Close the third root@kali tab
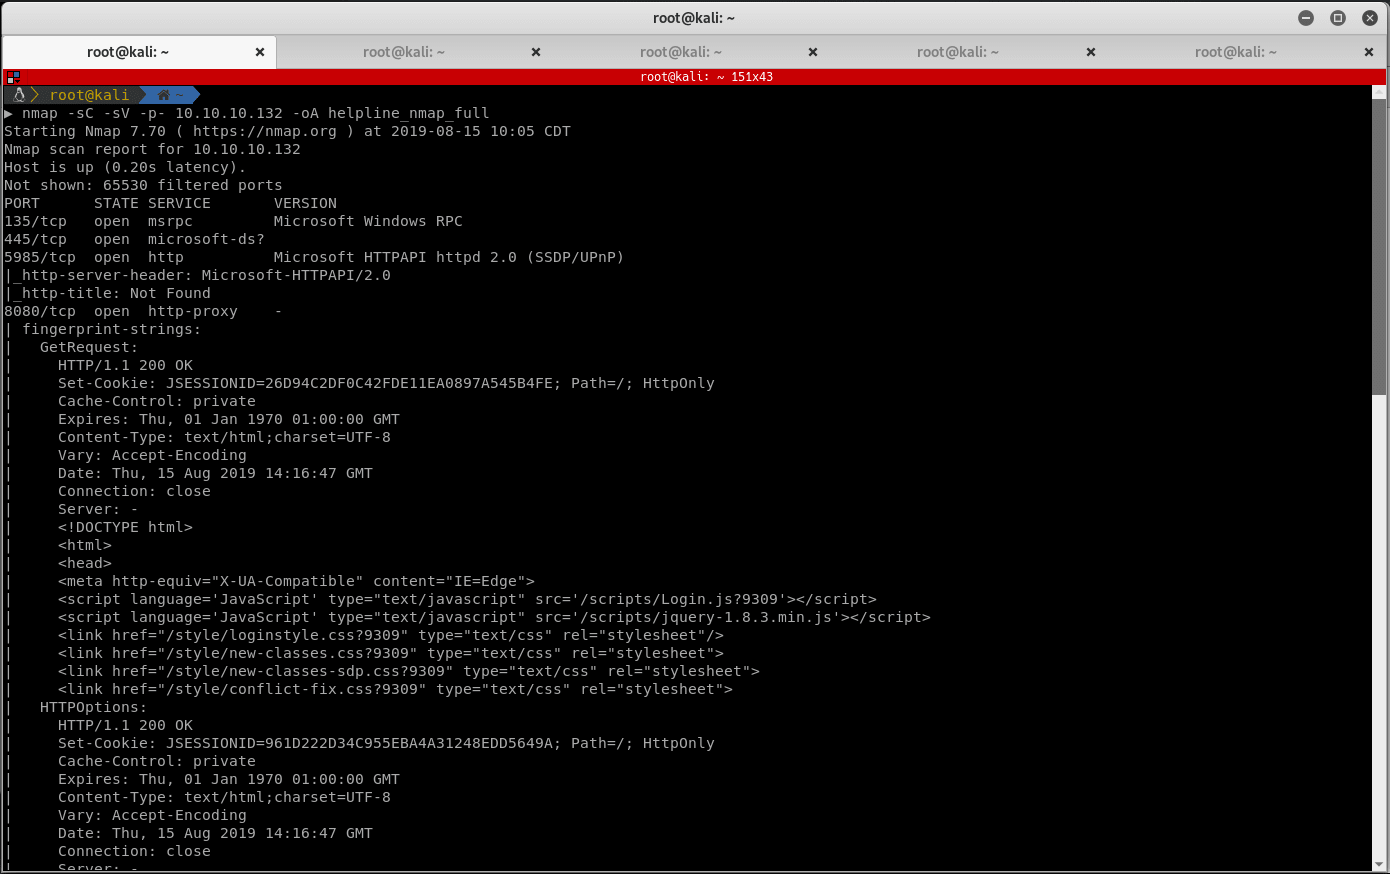The width and height of the screenshot is (1390, 874). pos(813,52)
